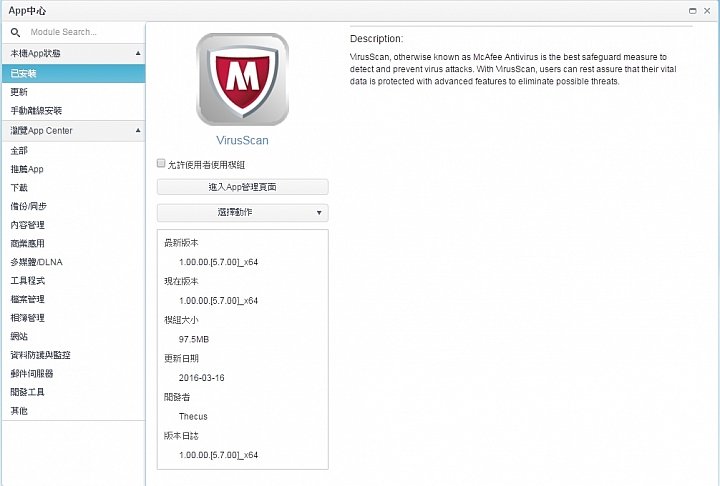Viewport: 720px width, 486px height.
Task: Focus the Module Search input field
Action: (85, 32)
